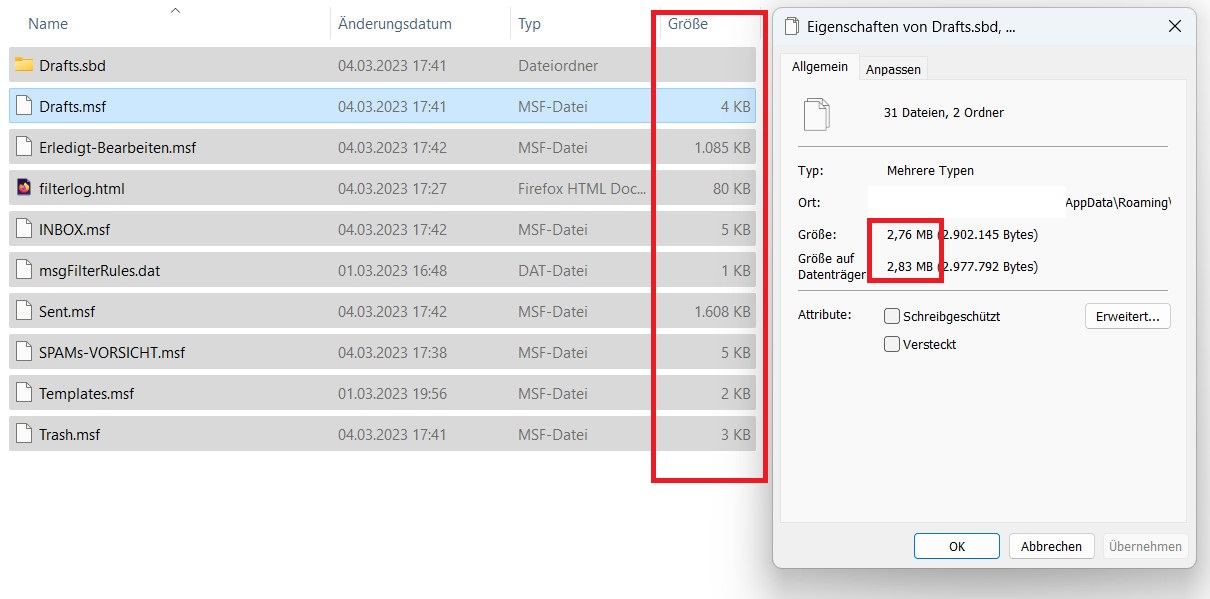Image resolution: width=1210 pixels, height=599 pixels.
Task: Click the OK button
Action: tap(957, 546)
